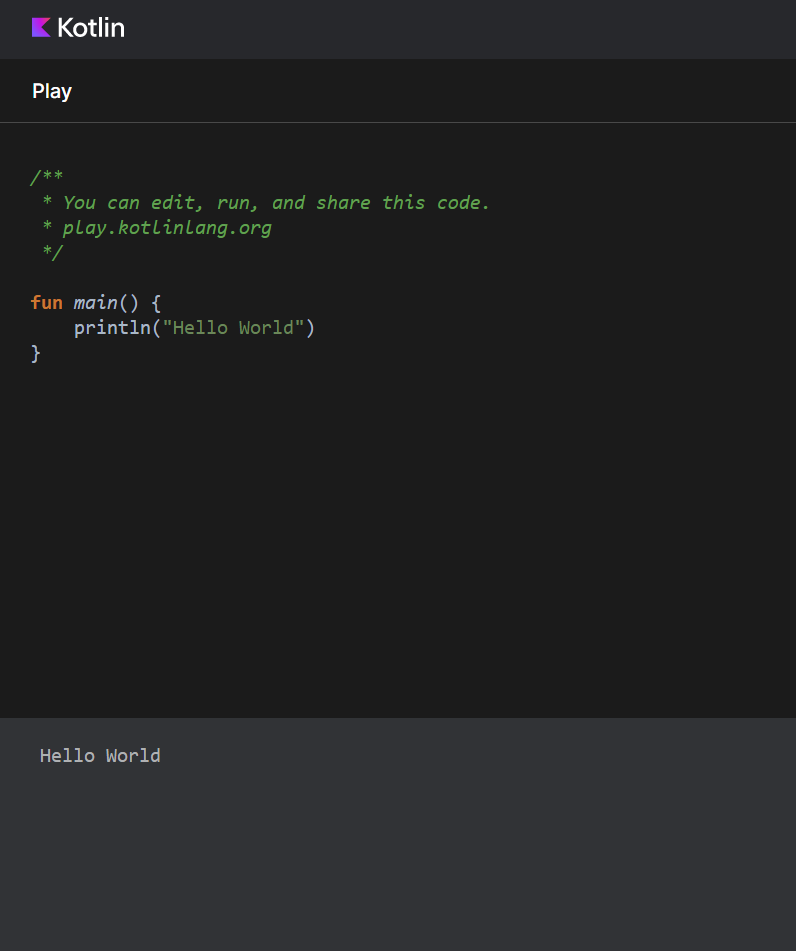Viewport: 796px width, 951px height.
Task: Click the fun keyword in the code
Action: [46, 302]
